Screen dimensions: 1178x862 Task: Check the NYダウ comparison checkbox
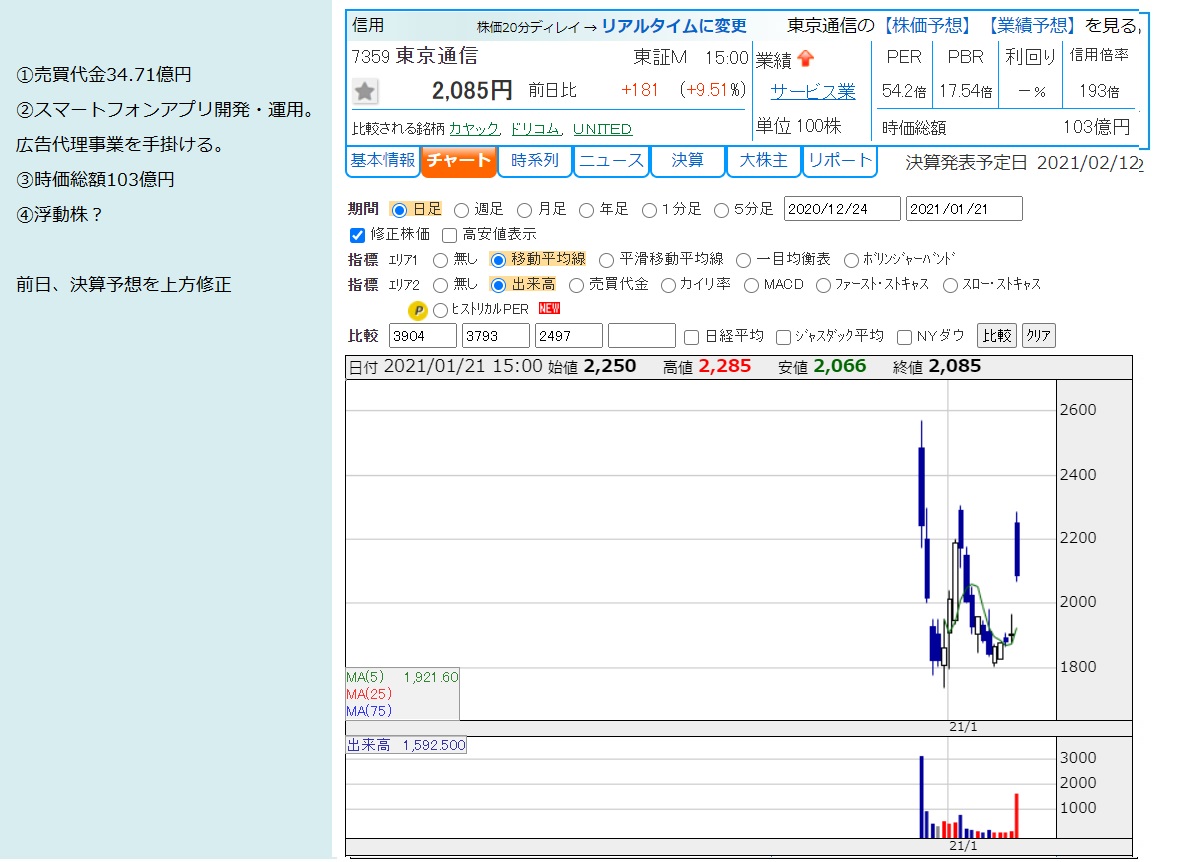tap(905, 337)
